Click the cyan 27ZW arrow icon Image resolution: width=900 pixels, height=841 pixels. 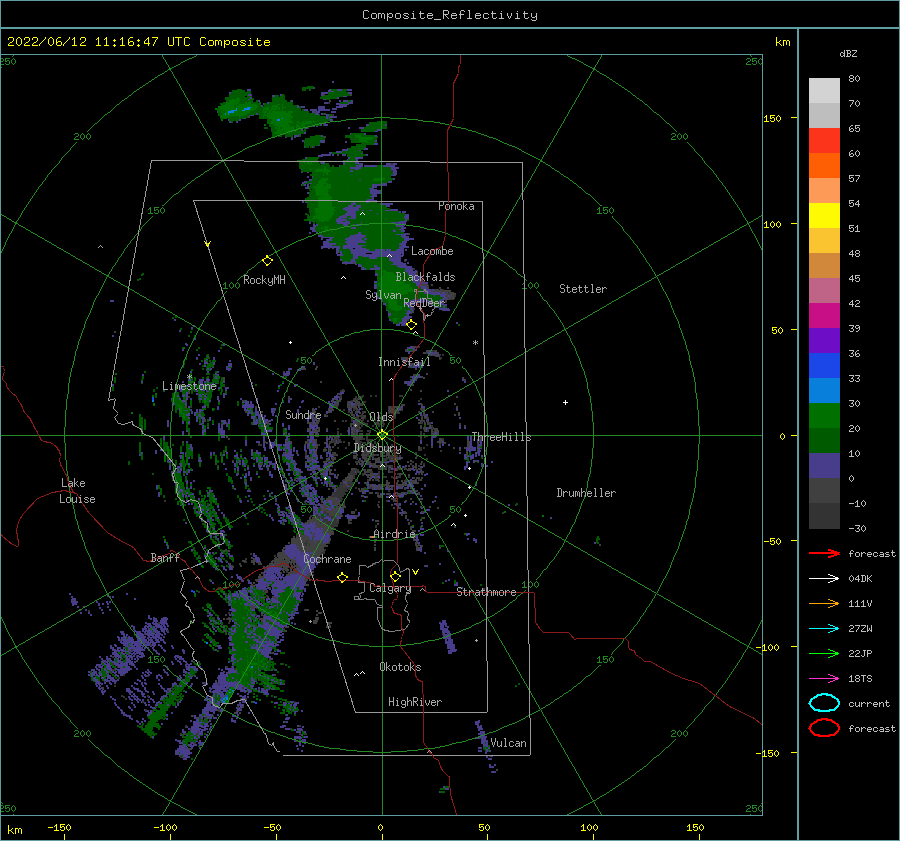(824, 629)
